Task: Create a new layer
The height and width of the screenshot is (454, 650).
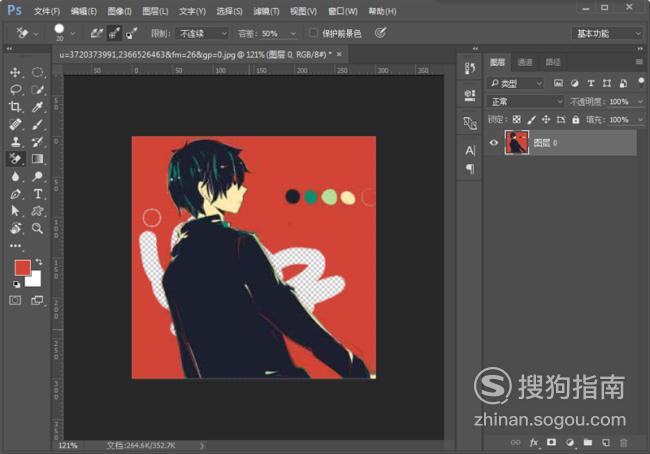Action: tap(606, 442)
